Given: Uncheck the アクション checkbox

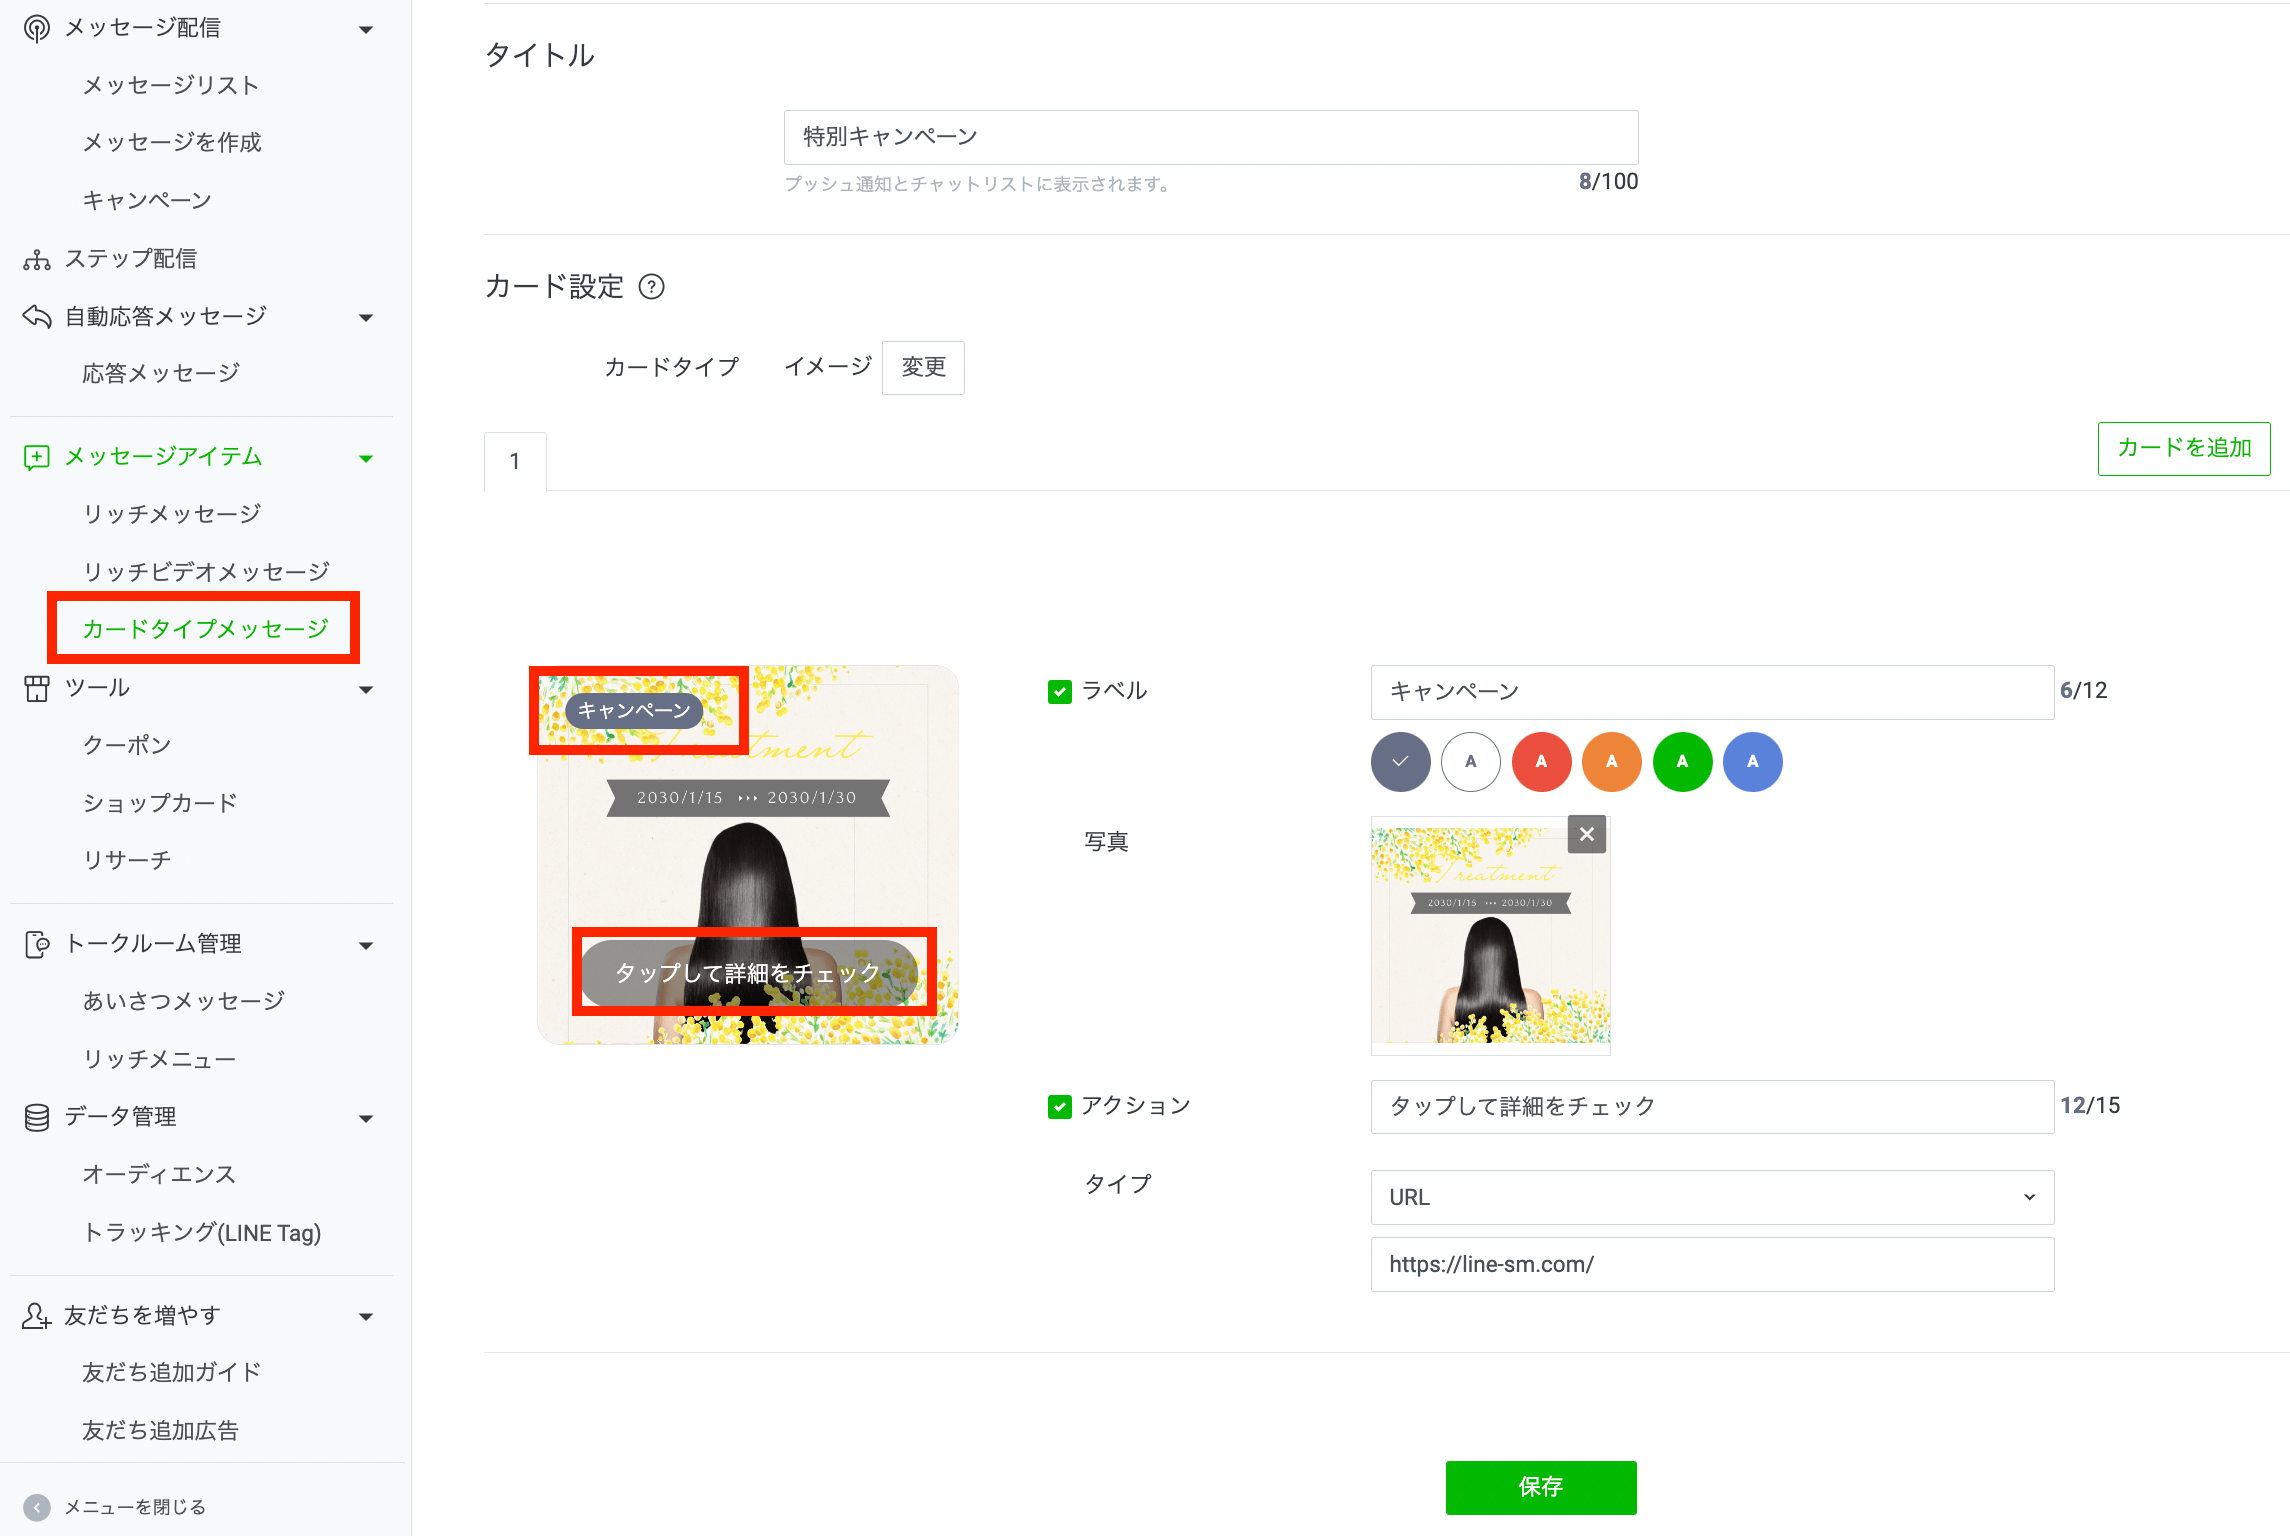Looking at the screenshot, I should click(x=1059, y=1106).
